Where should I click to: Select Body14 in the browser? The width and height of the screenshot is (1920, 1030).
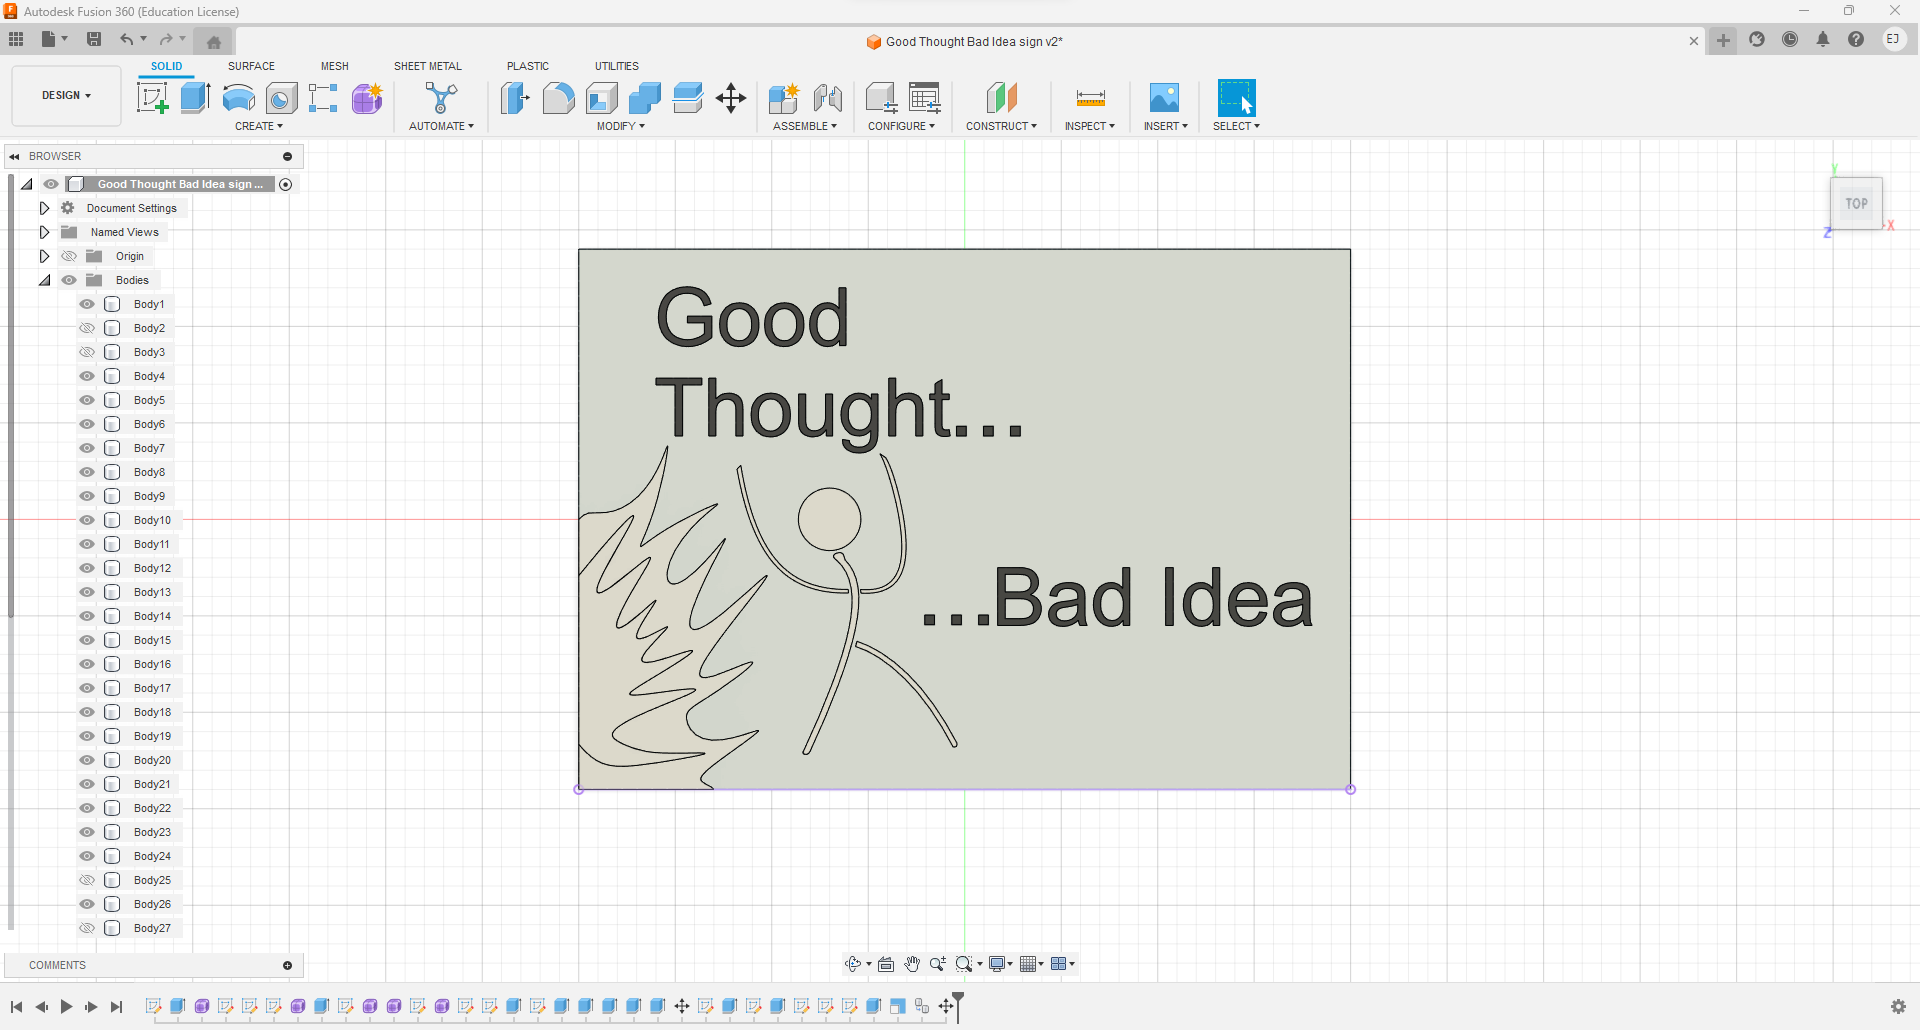[152, 616]
